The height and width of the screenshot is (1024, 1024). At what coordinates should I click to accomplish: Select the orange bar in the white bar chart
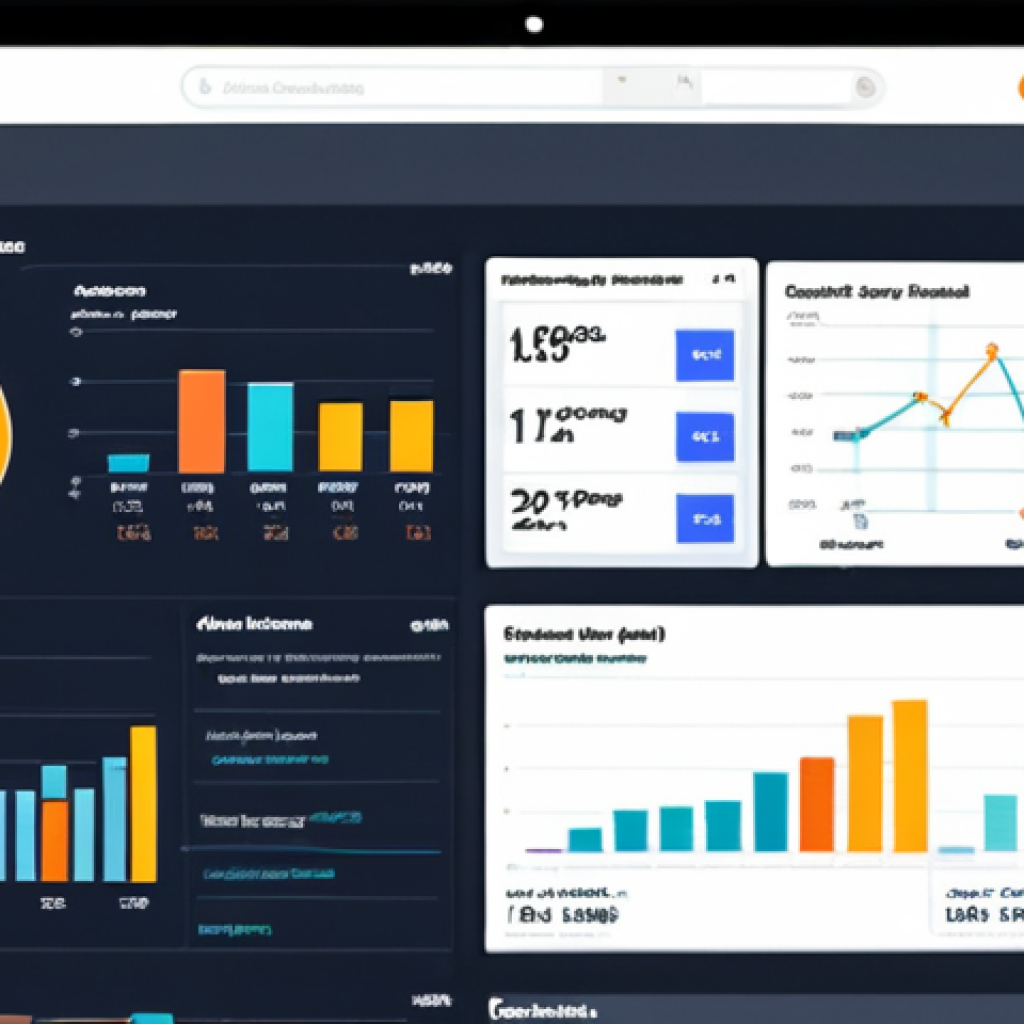pyautogui.click(x=817, y=804)
